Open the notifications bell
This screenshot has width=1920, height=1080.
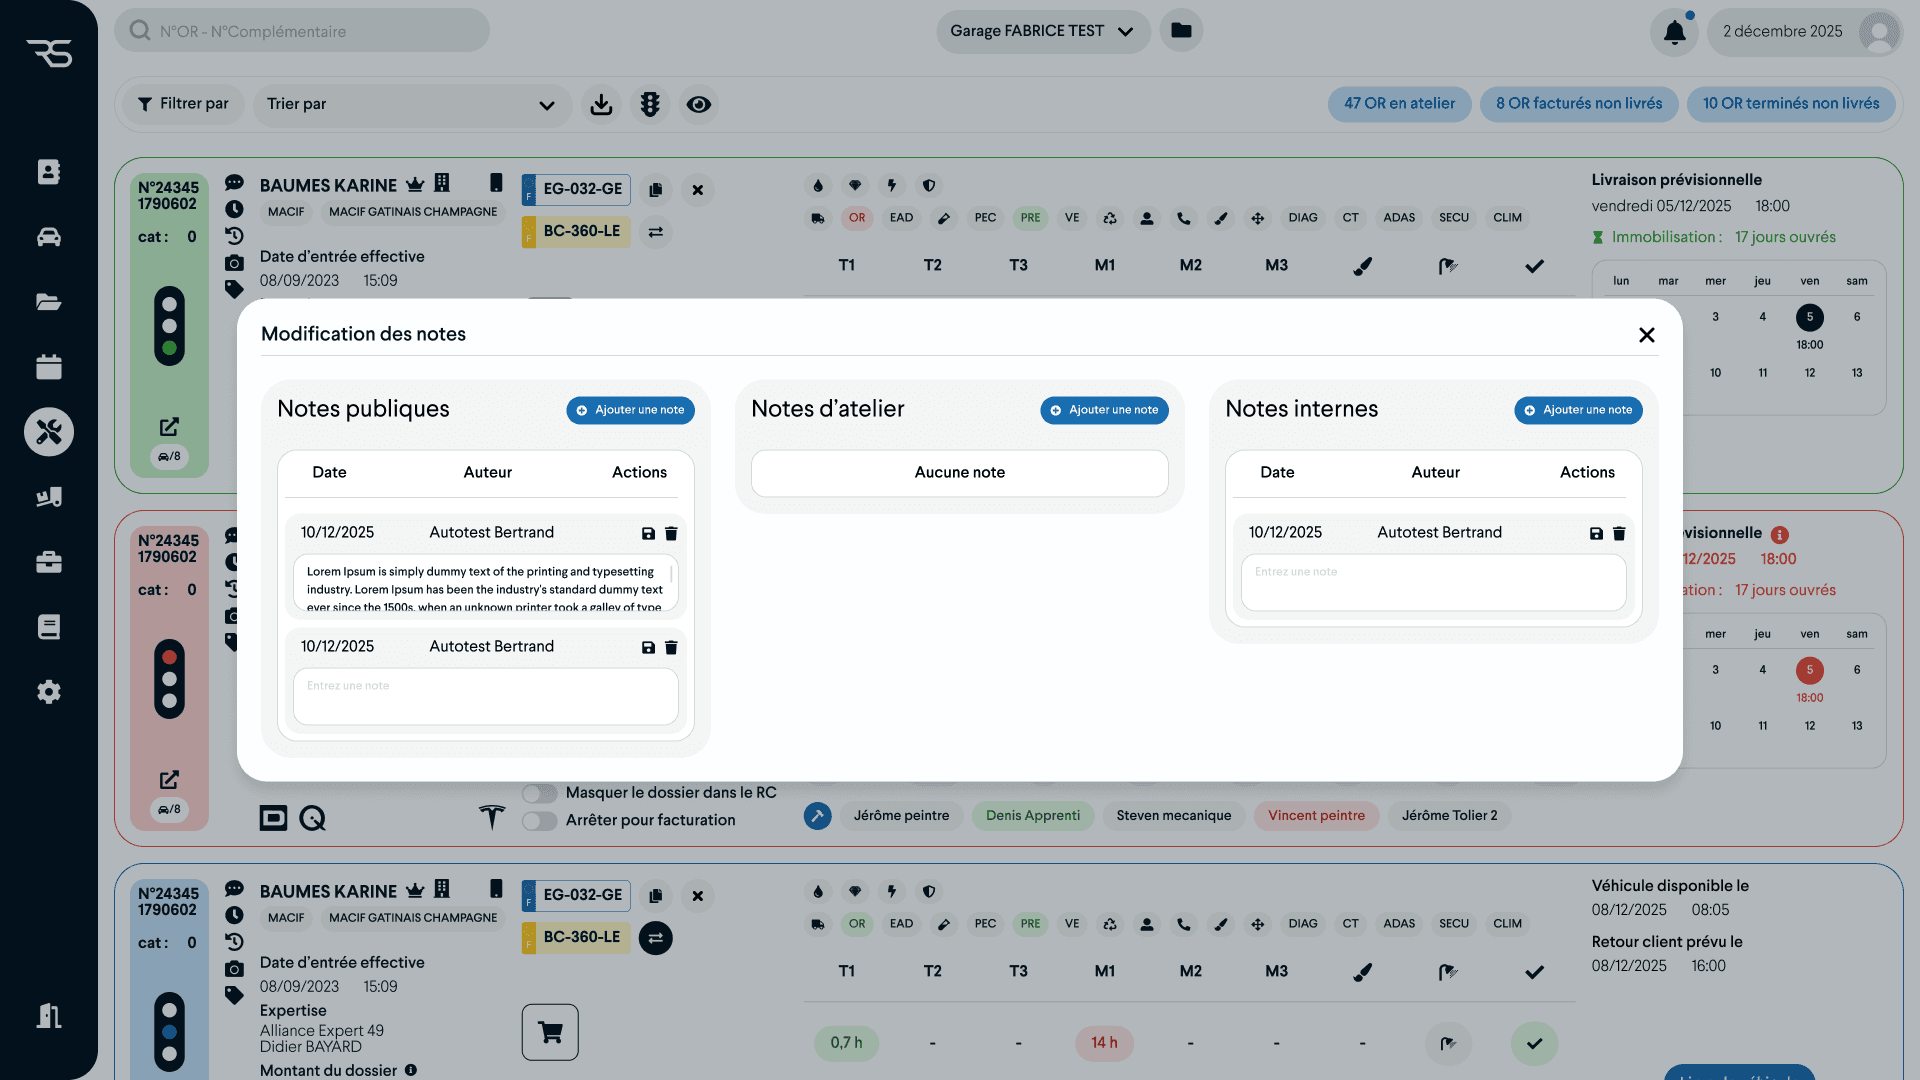[x=1674, y=32]
